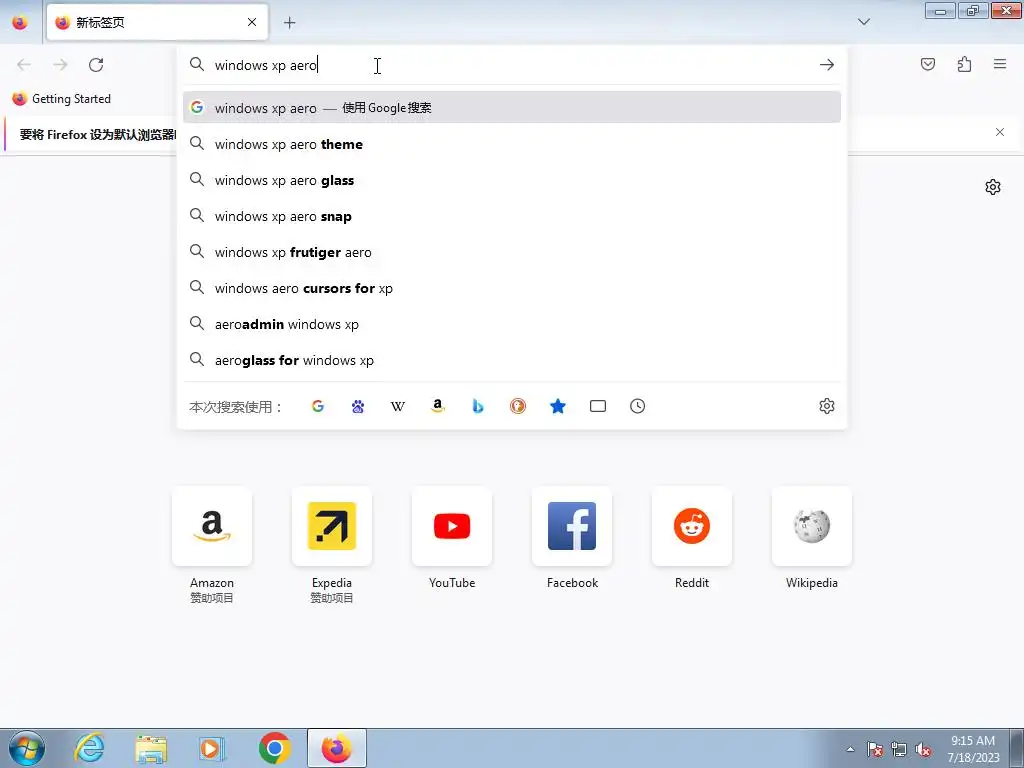Select the 新标签页 tab

click(157, 22)
